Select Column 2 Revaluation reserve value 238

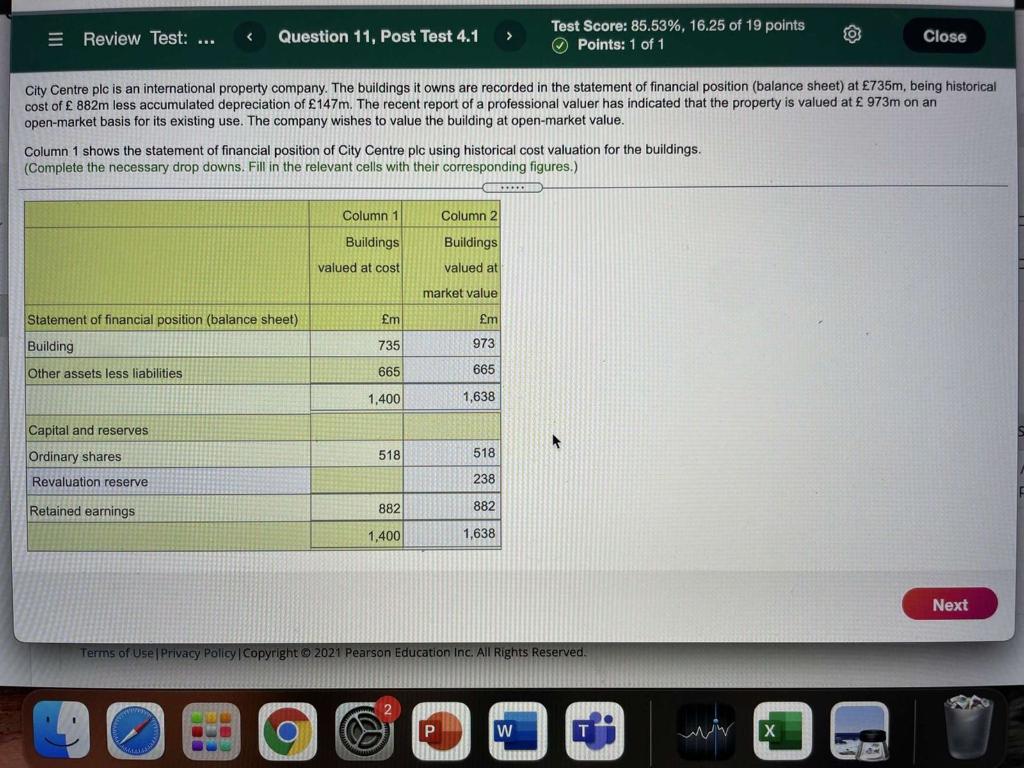452,479
